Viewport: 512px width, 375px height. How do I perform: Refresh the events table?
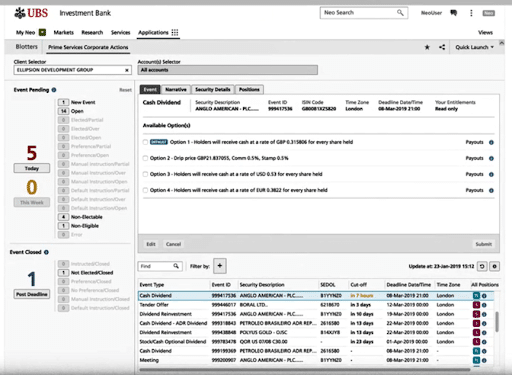(x=482, y=266)
